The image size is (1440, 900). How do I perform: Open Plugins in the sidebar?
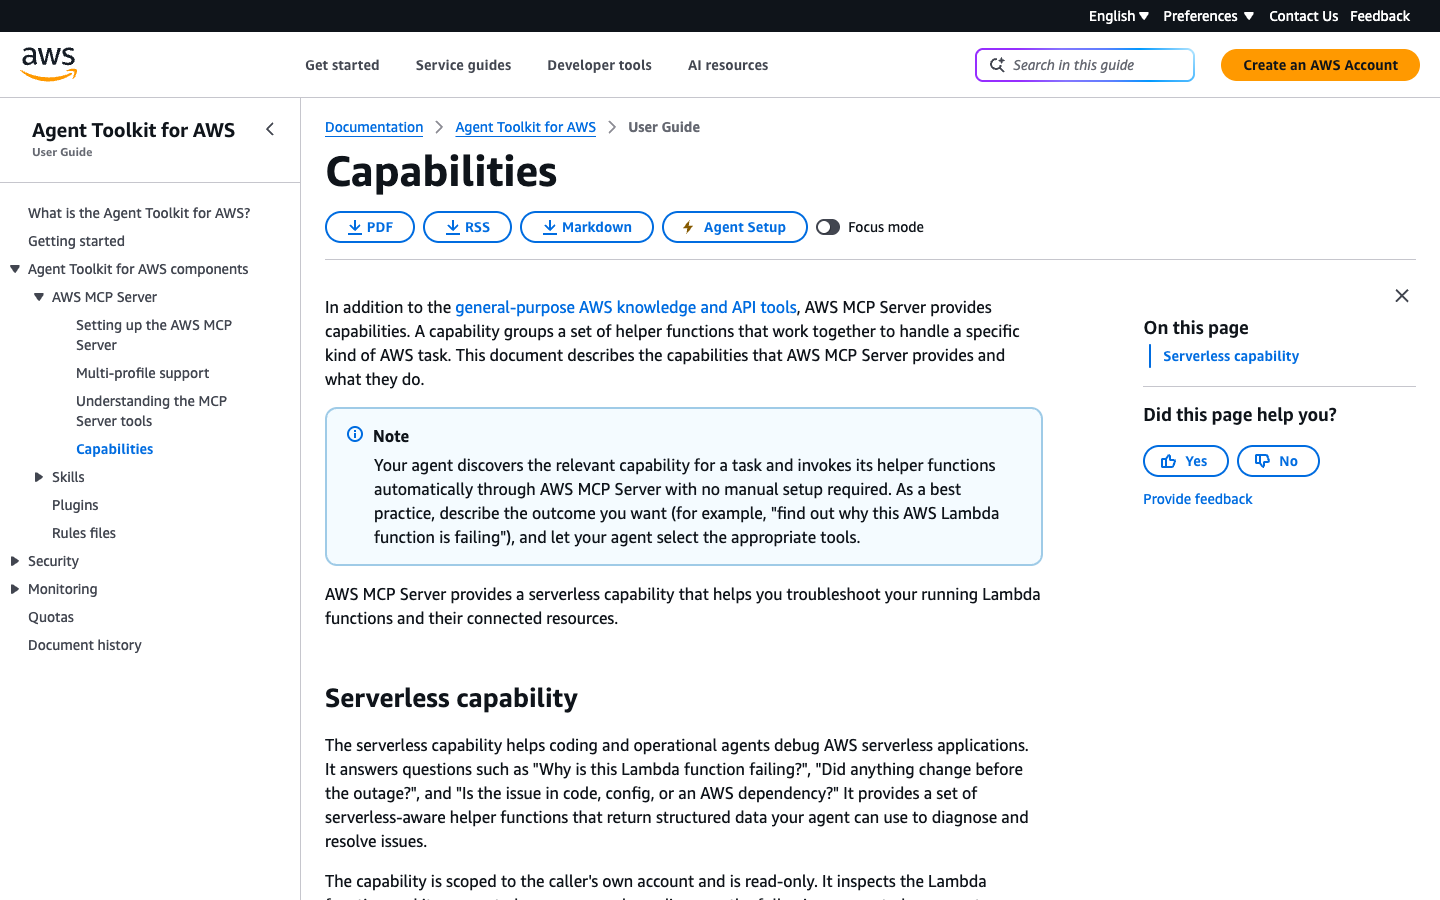pyautogui.click(x=75, y=505)
